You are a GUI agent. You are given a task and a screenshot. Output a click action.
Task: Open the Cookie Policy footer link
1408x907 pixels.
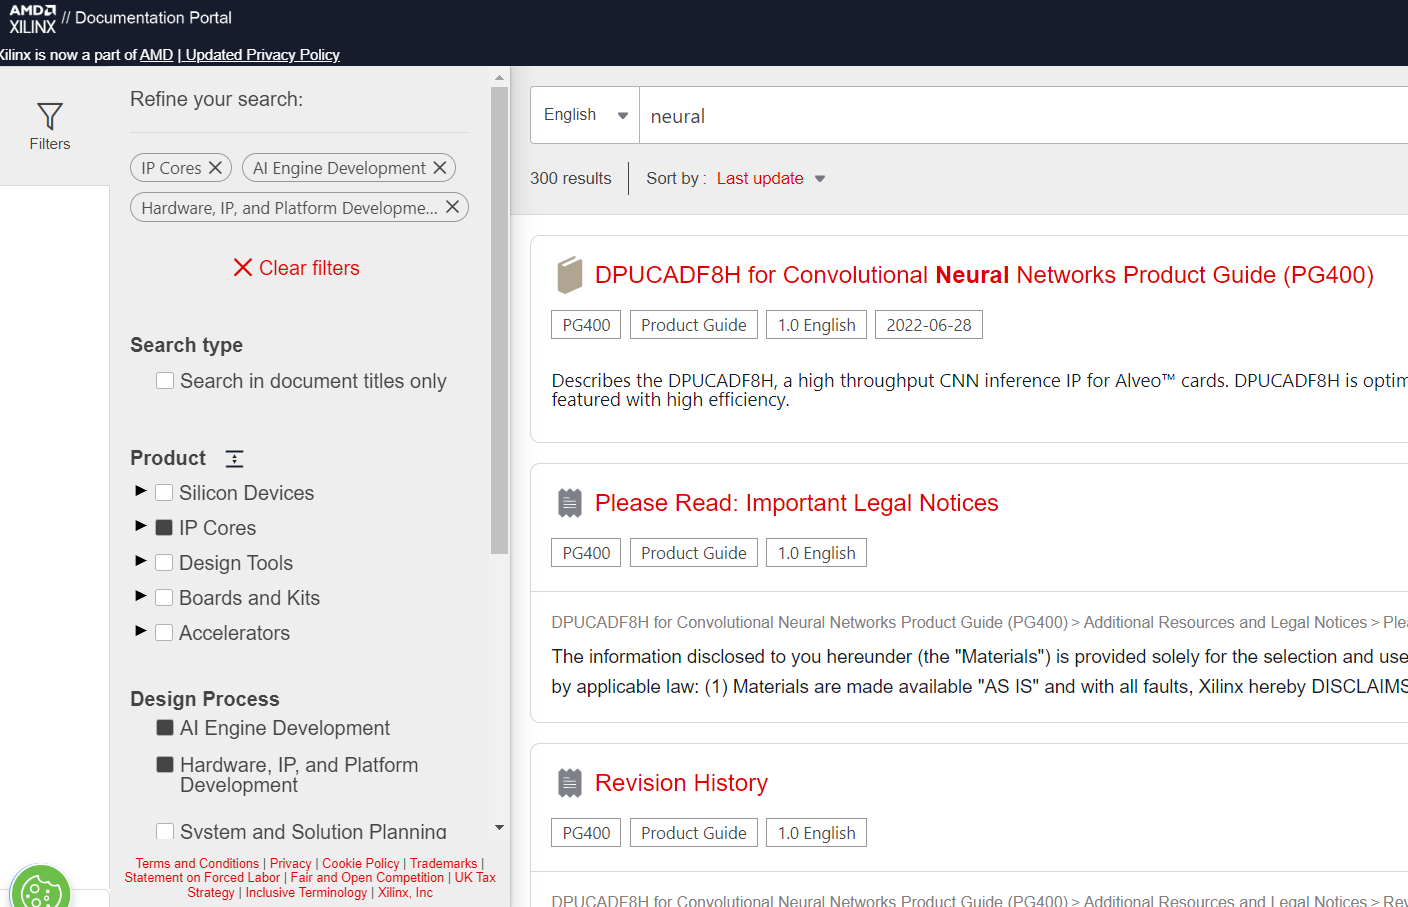point(361,863)
